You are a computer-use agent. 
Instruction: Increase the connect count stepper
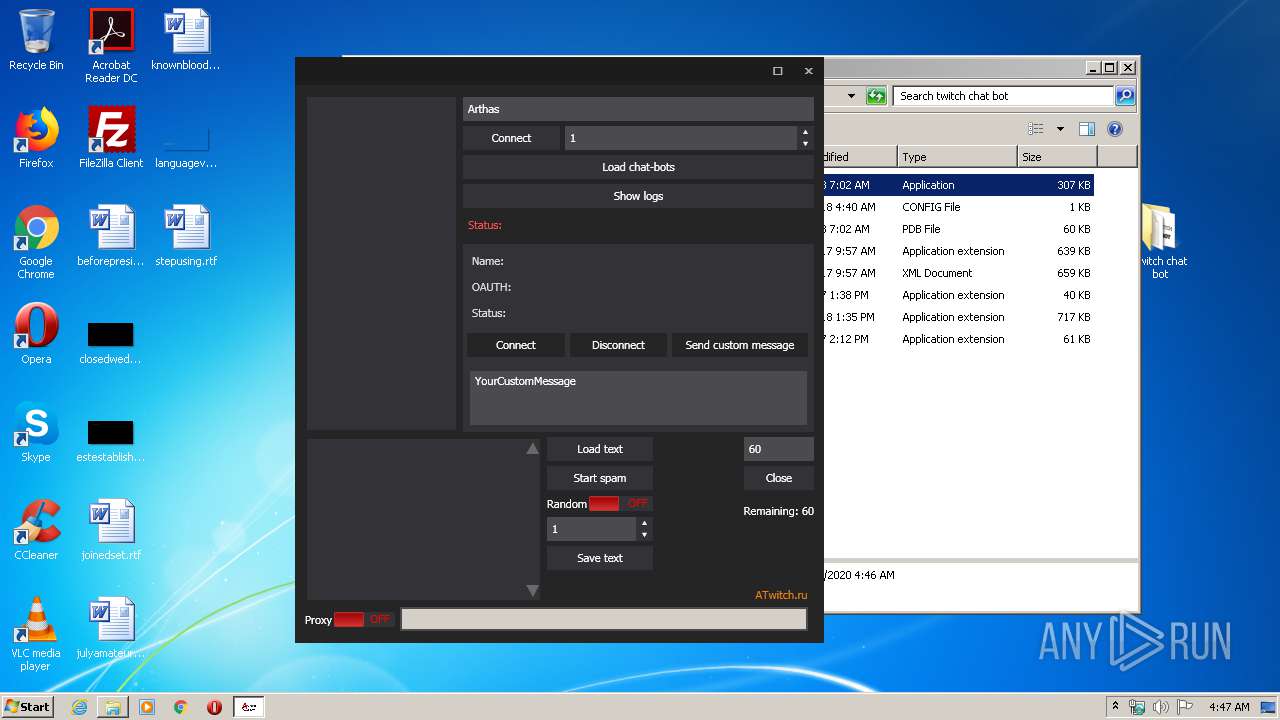click(806, 132)
